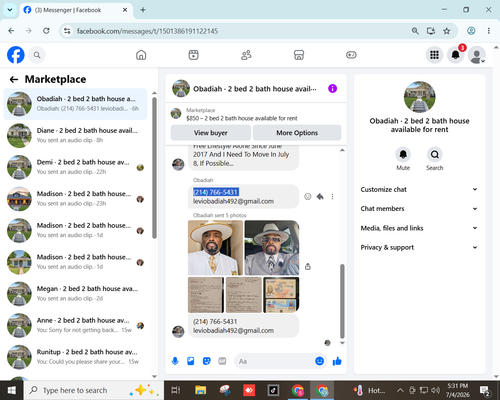500x400 pixels.
Task: Open the Facebook search icon
Action: [x=37, y=55]
